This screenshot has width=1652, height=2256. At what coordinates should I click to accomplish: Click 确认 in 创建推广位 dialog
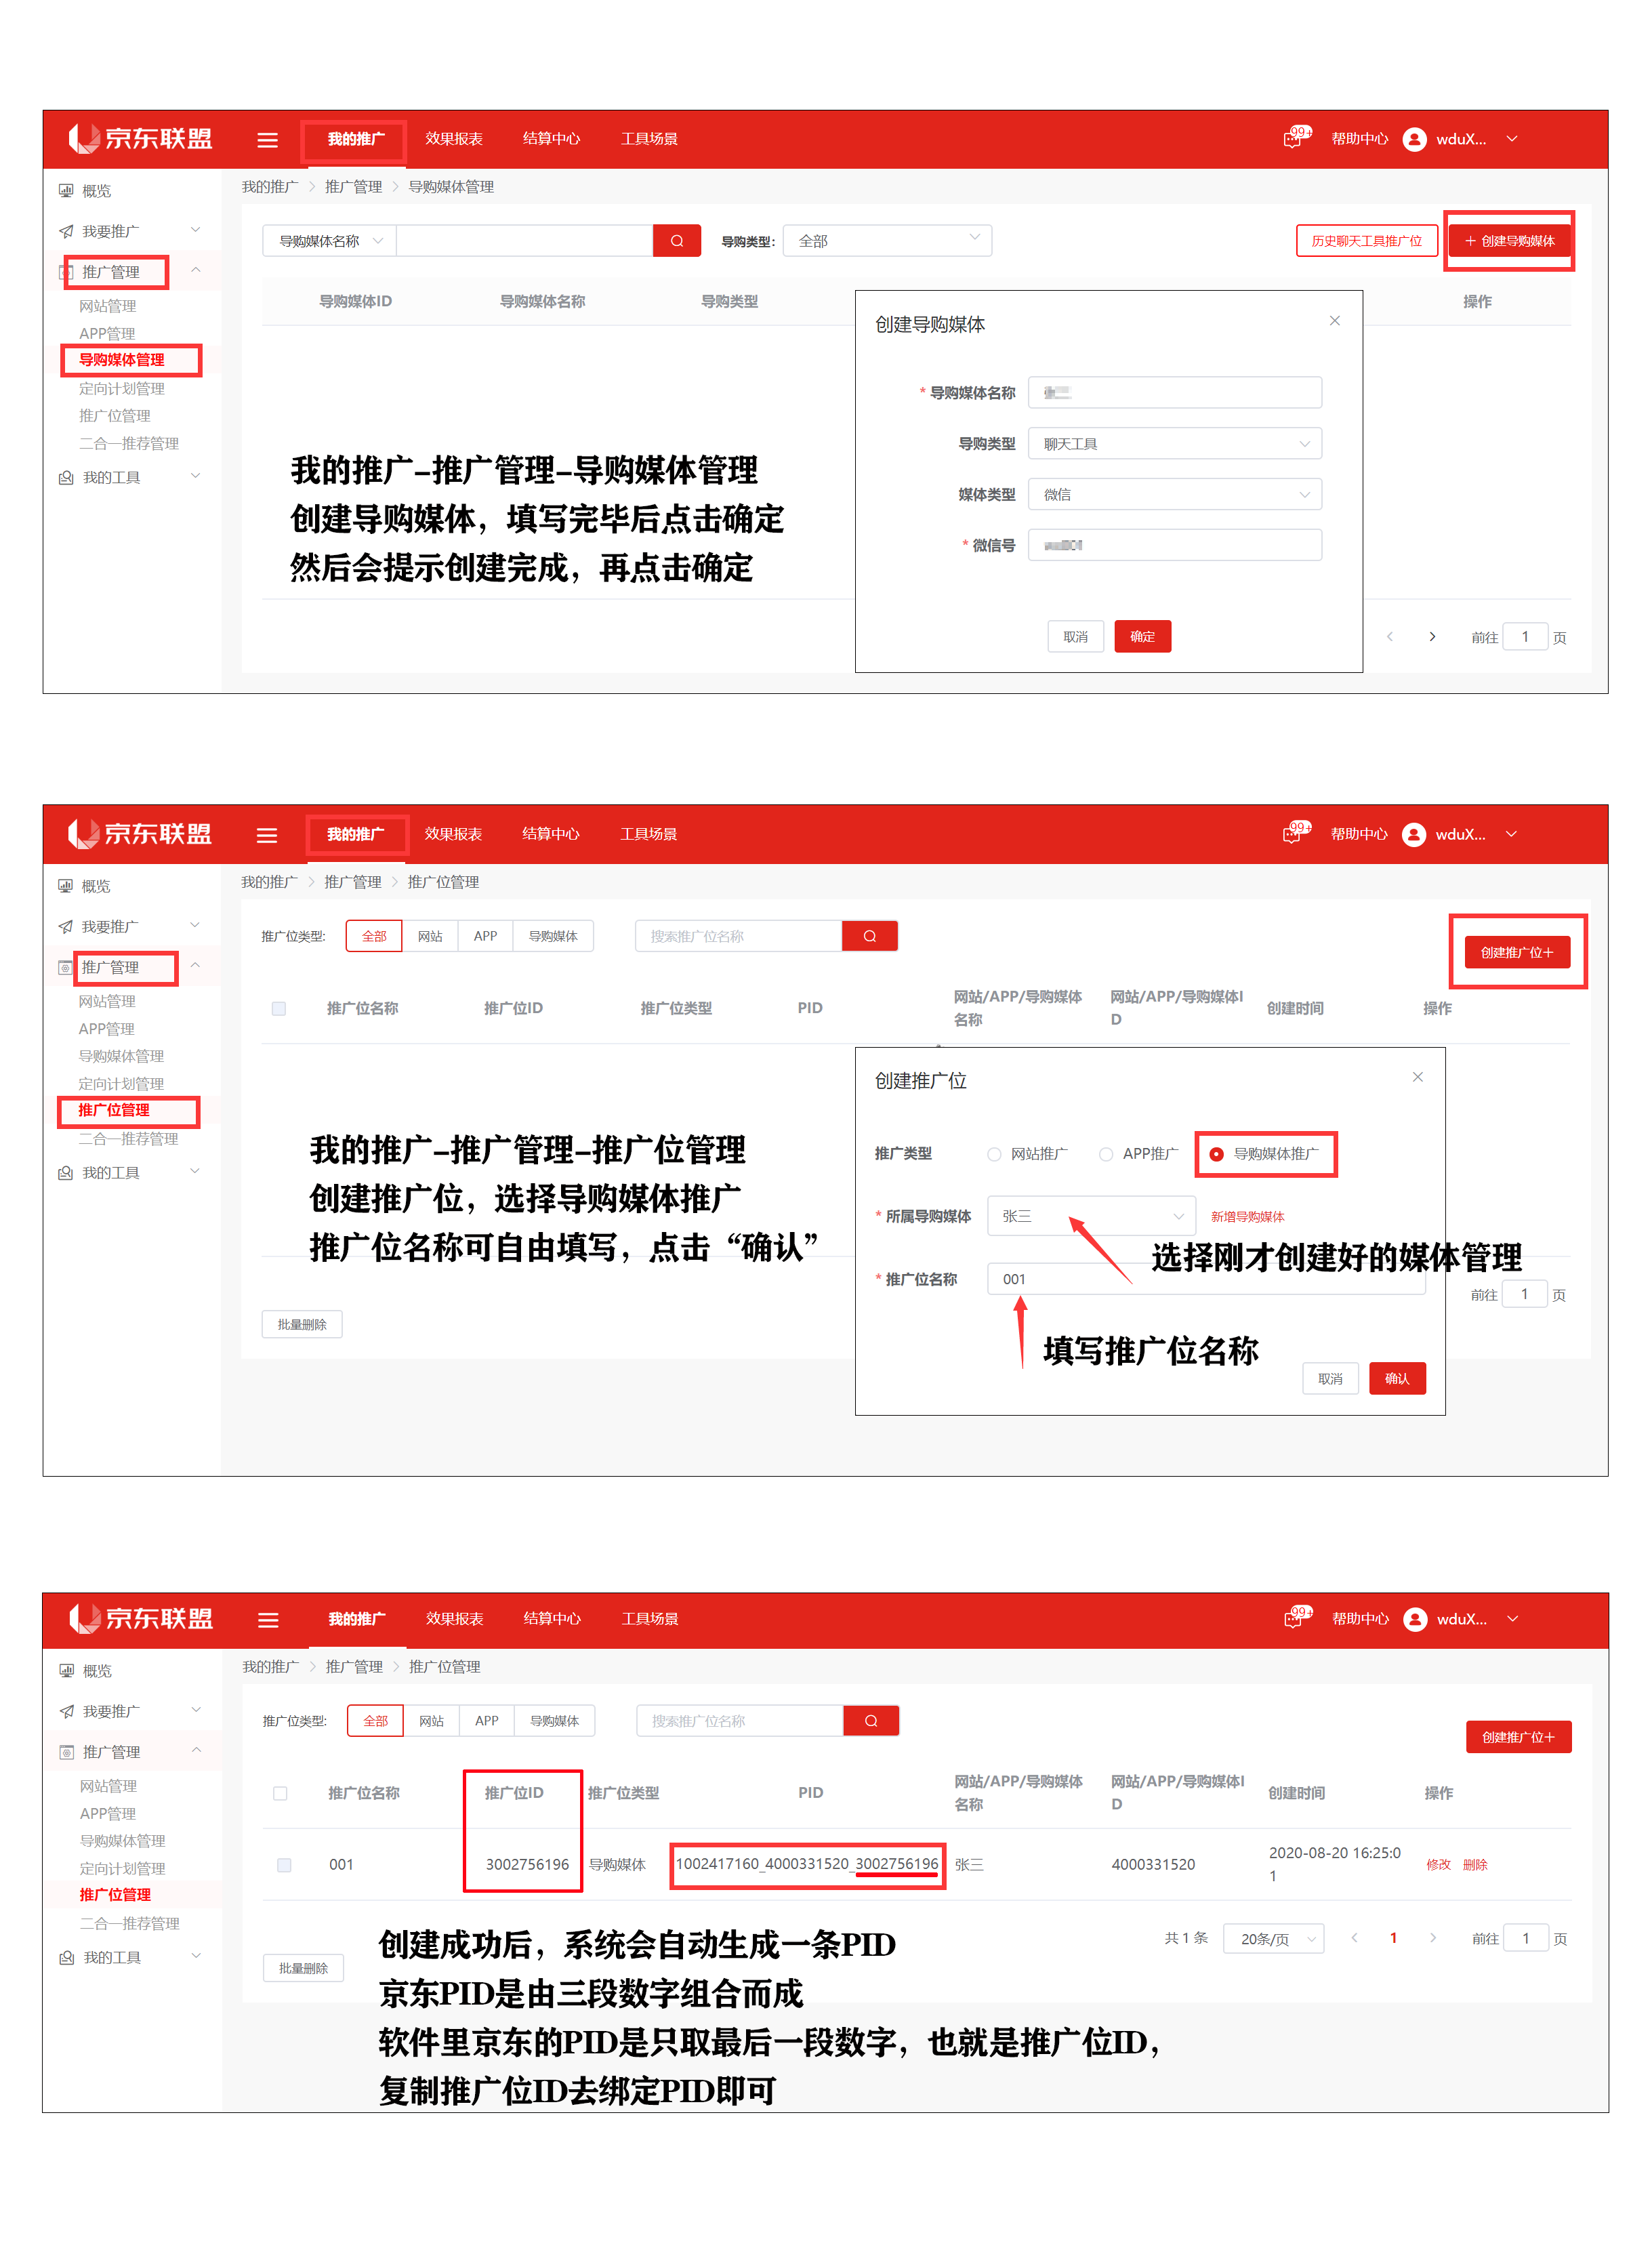click(x=1397, y=1379)
